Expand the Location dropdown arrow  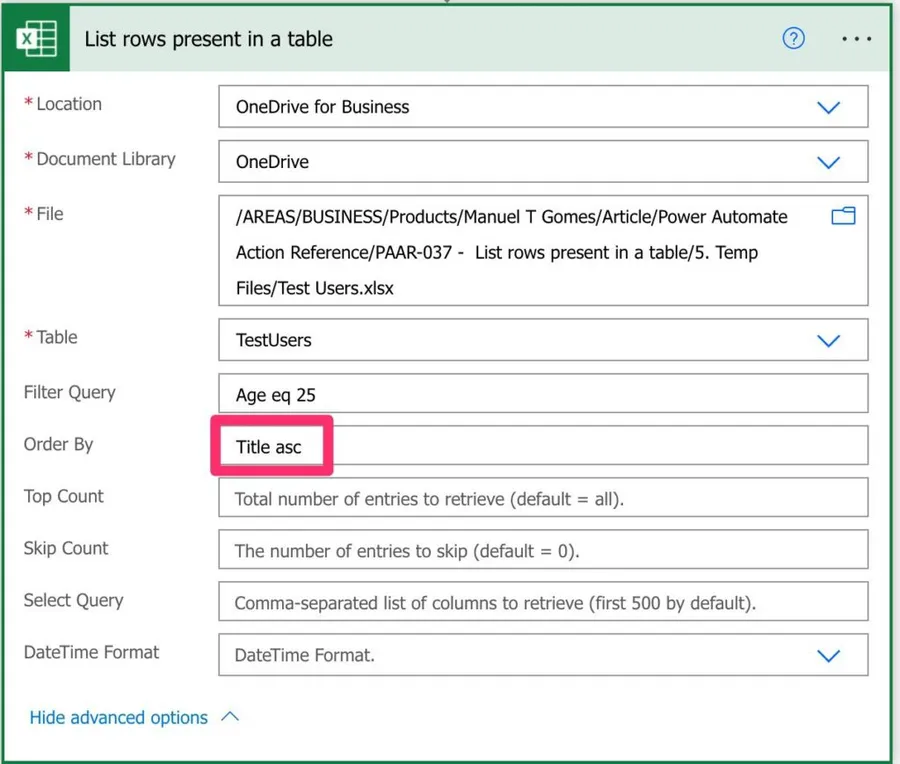point(828,107)
